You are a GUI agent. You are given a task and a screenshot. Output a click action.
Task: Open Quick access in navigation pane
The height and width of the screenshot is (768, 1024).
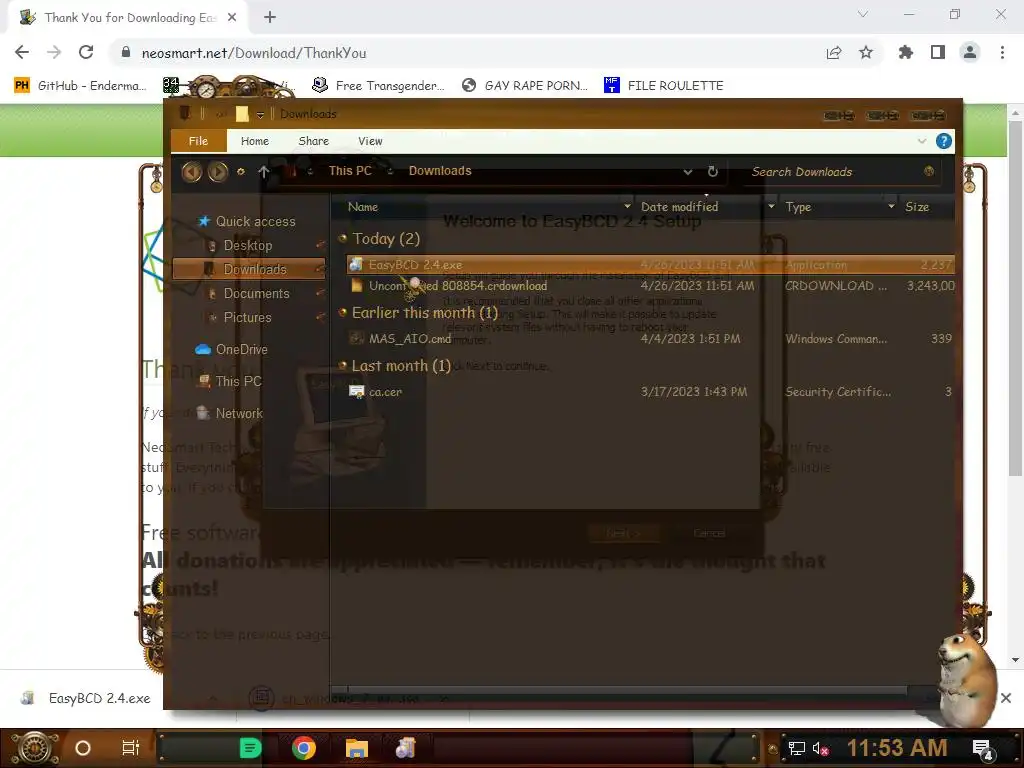[255, 221]
